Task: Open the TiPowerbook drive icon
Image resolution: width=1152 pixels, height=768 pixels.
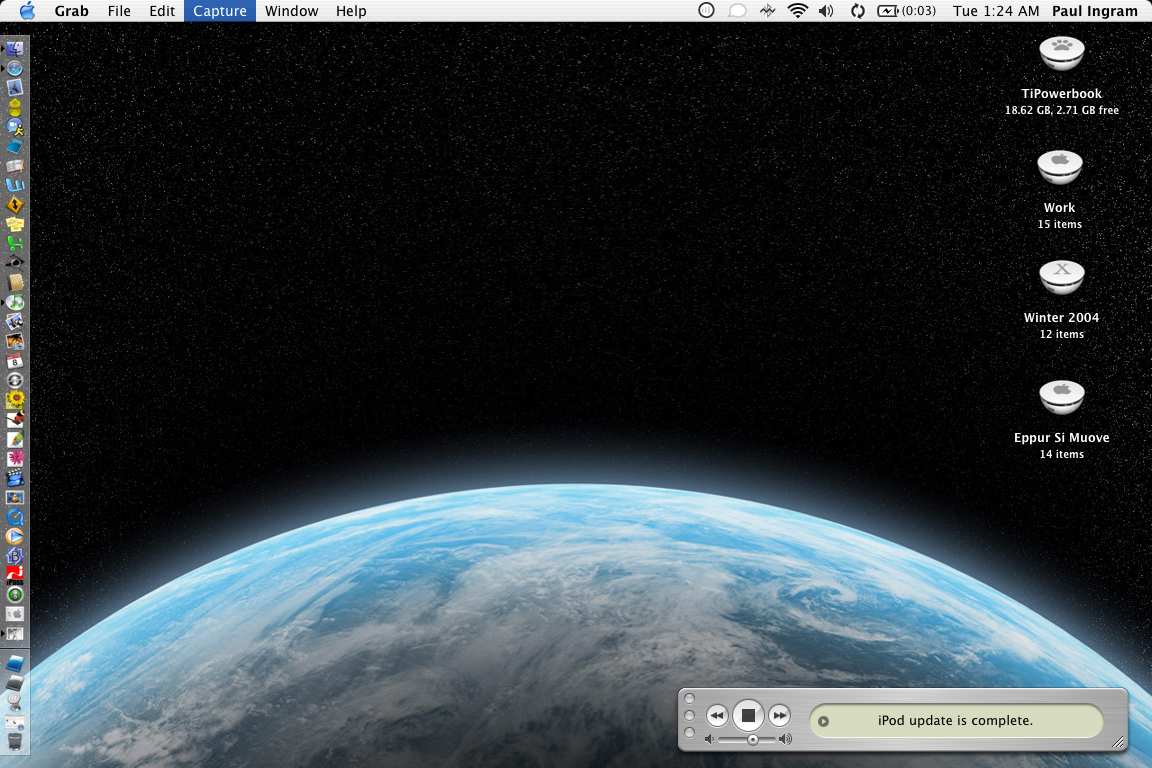Action: tap(1061, 54)
